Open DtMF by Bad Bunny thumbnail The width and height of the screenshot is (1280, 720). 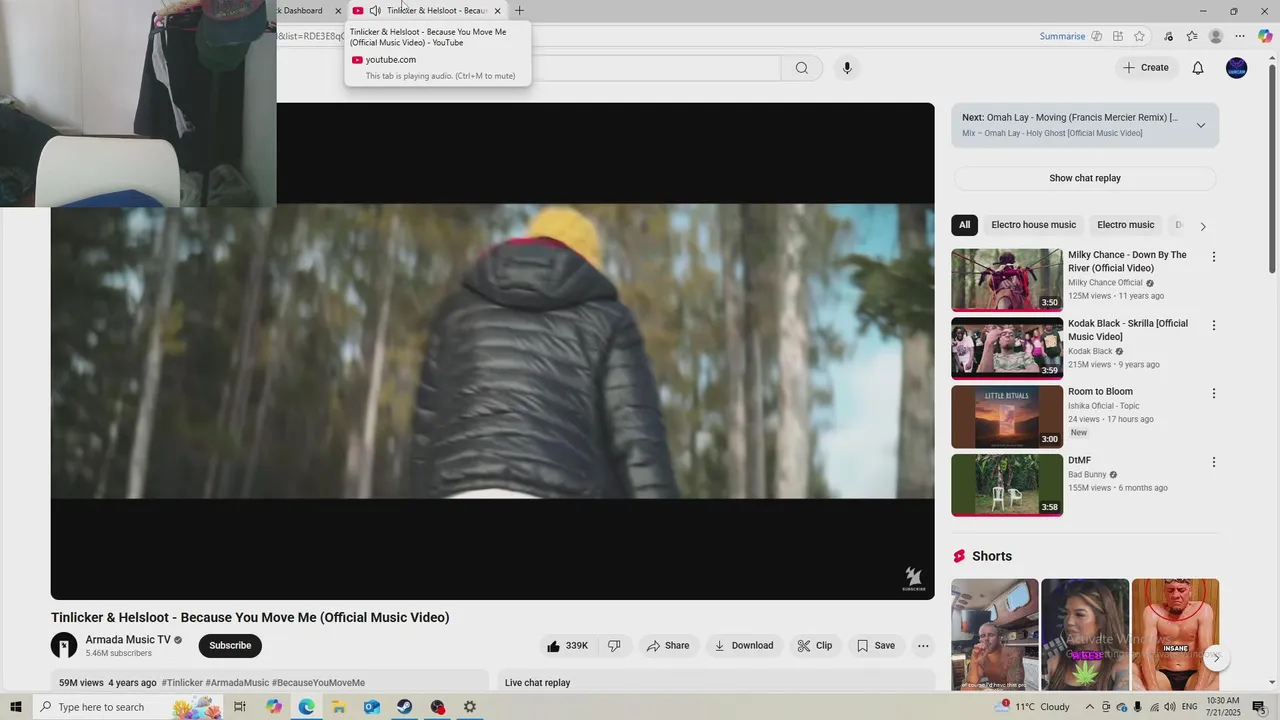pos(1007,485)
